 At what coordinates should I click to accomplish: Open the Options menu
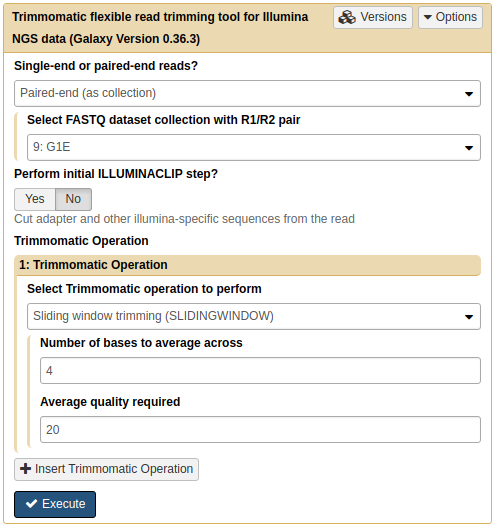pos(450,17)
